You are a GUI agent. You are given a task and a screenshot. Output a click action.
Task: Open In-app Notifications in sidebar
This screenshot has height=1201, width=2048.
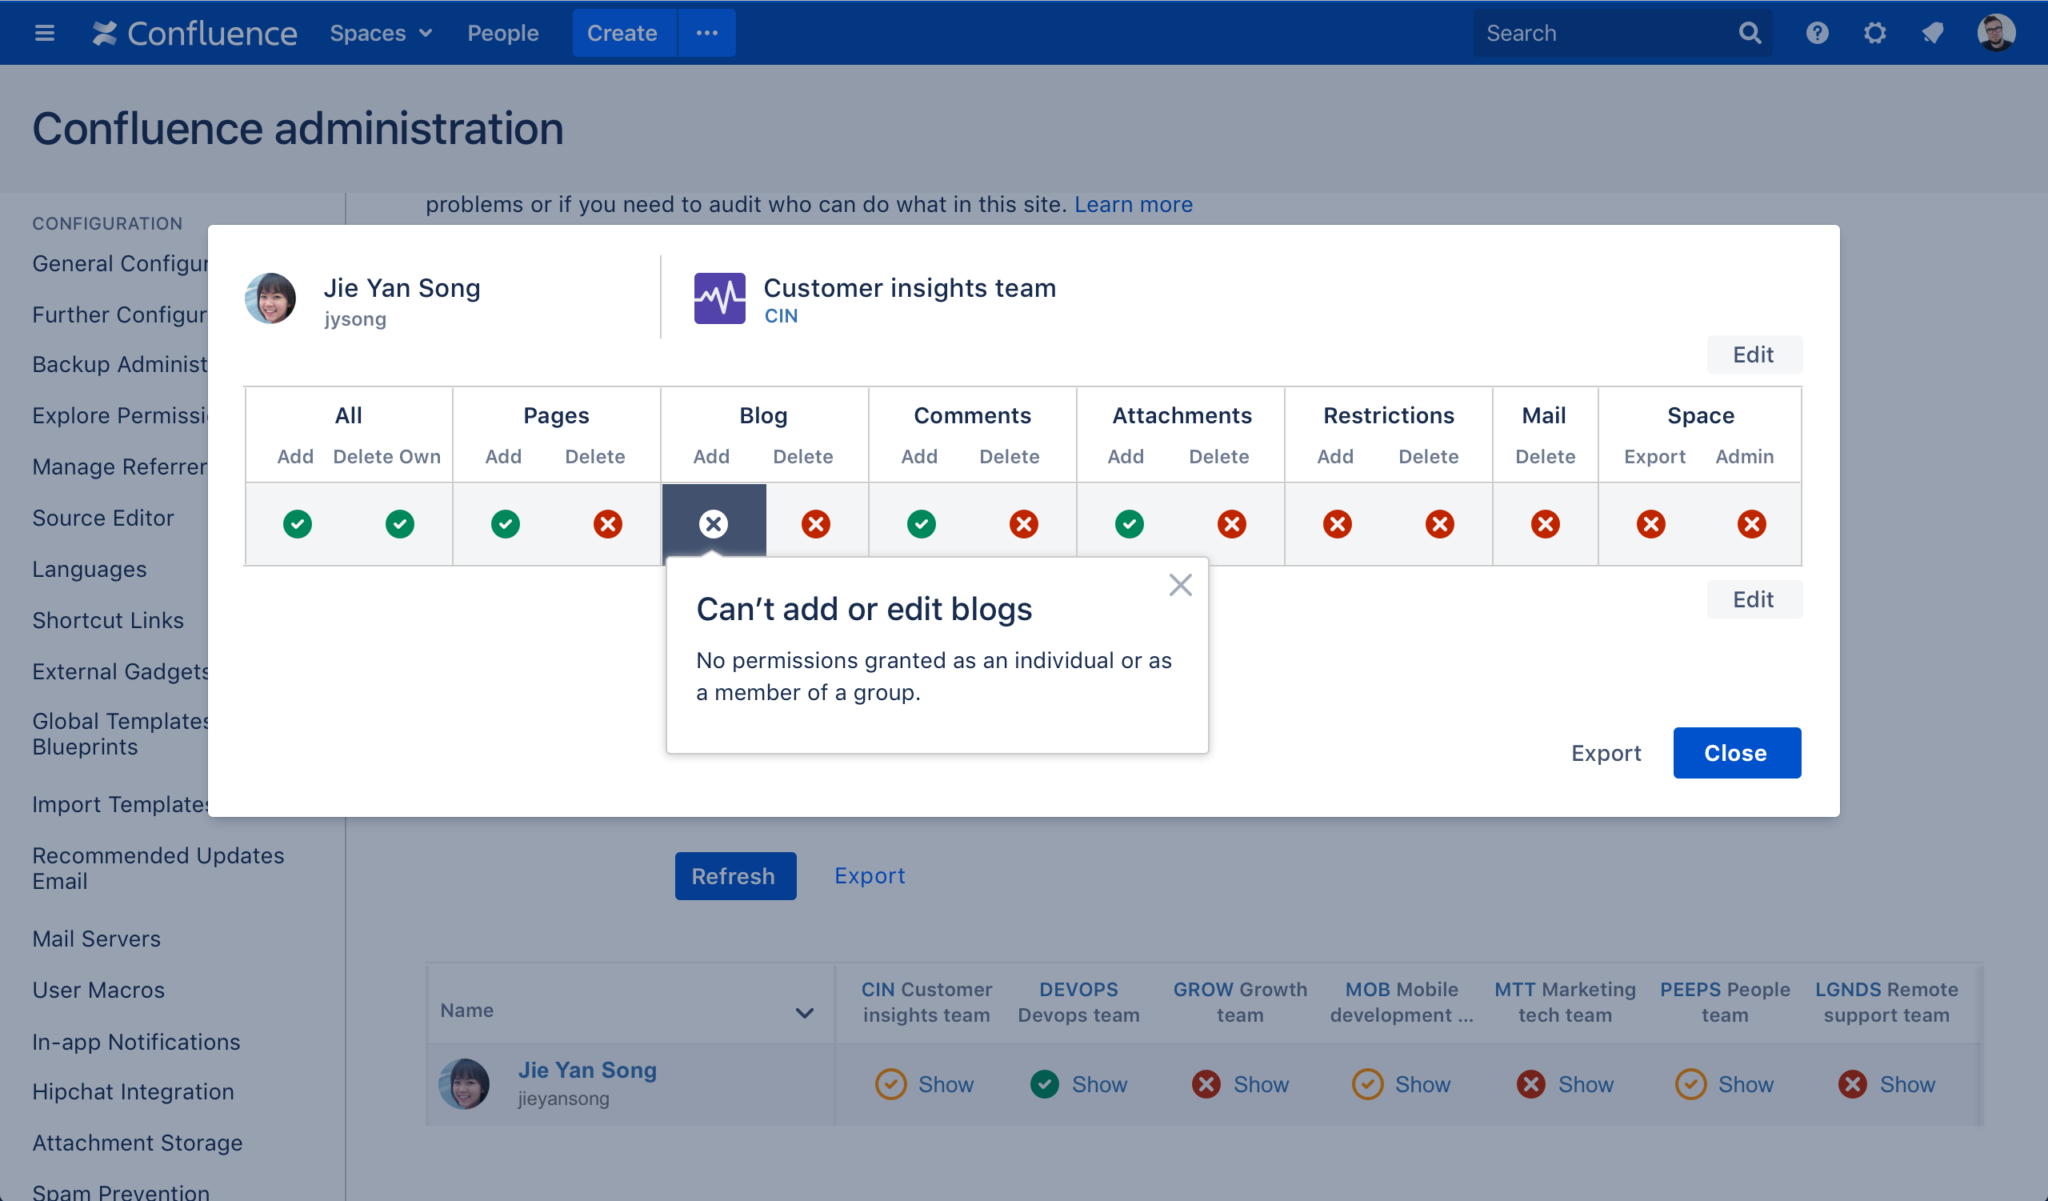tap(136, 1042)
